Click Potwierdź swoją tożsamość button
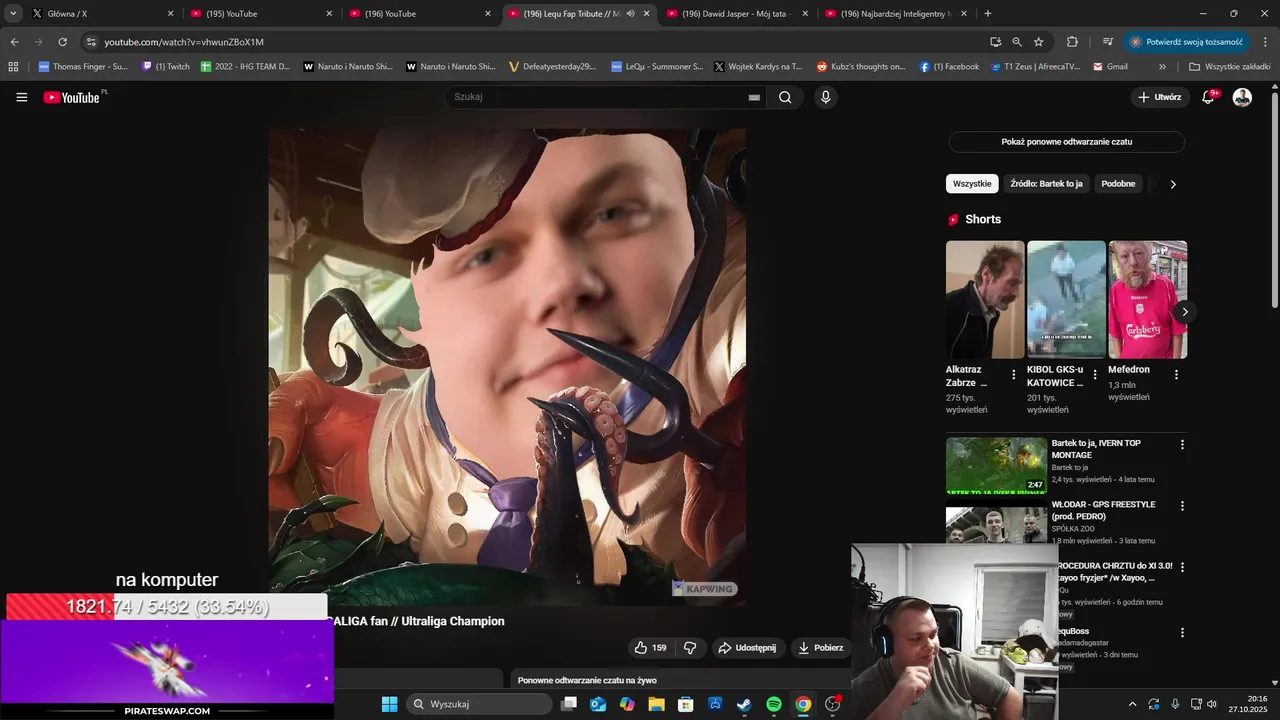1280x720 pixels. [x=1187, y=42]
